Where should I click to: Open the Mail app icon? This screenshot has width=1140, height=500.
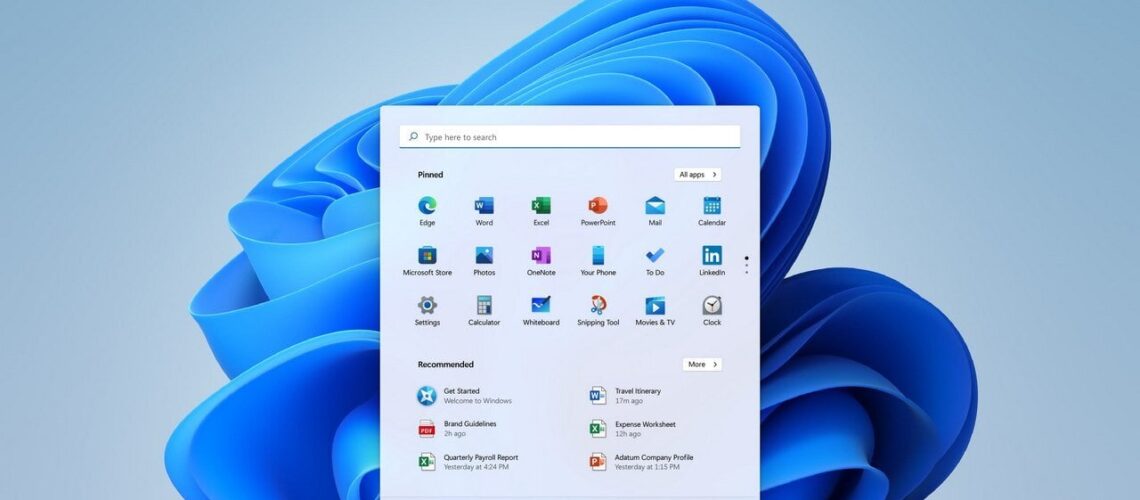pos(655,206)
